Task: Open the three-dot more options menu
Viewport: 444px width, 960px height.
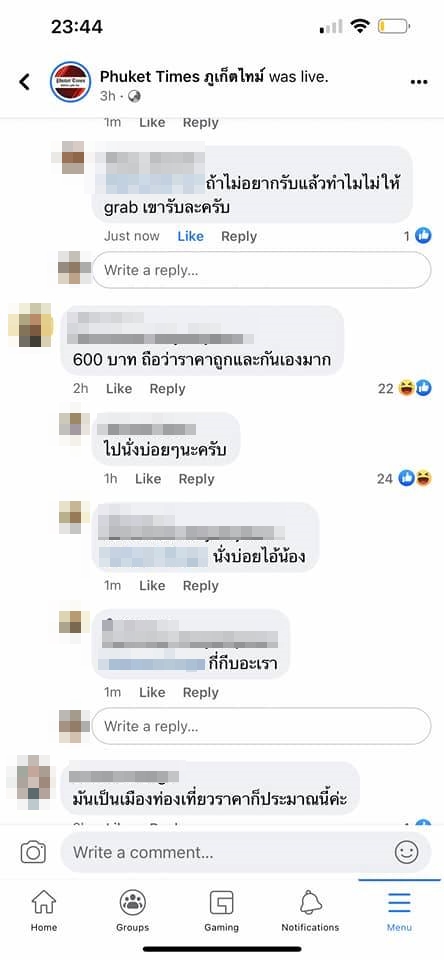Action: [419, 82]
